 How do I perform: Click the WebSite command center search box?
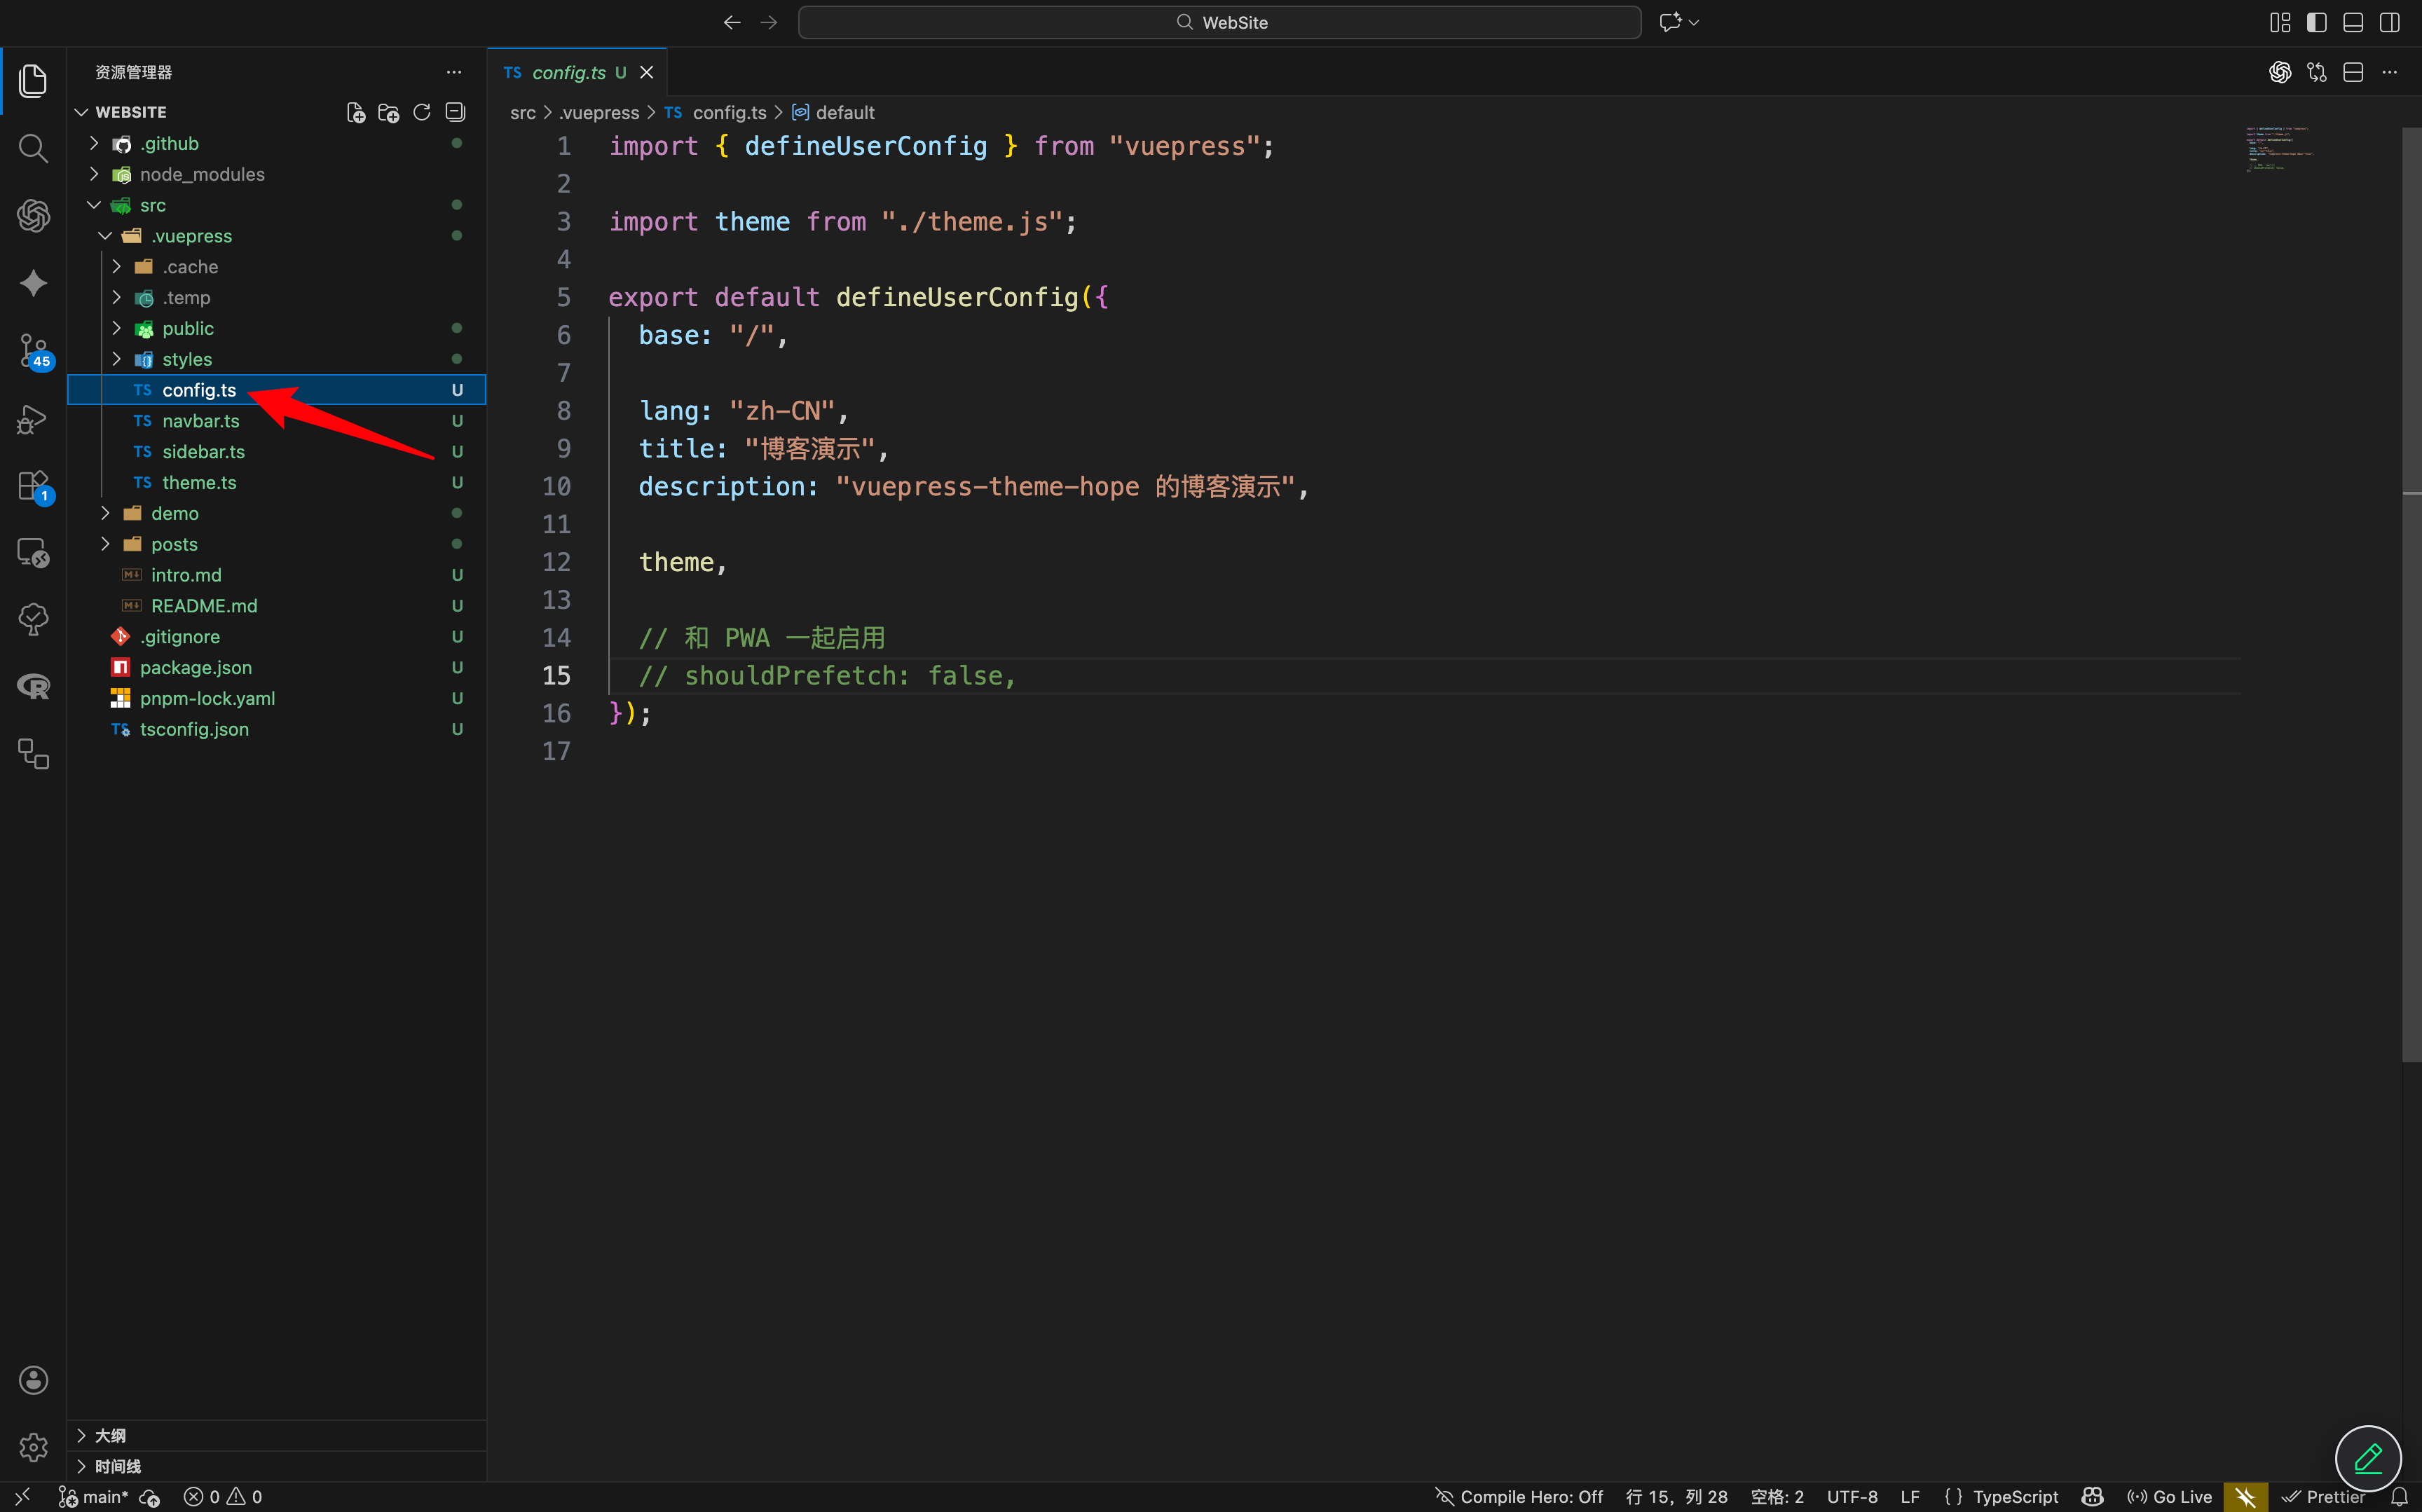1219,22
